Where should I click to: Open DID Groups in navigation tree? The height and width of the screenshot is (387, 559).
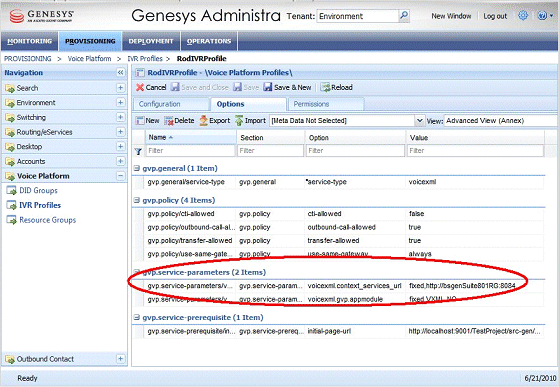click(39, 191)
